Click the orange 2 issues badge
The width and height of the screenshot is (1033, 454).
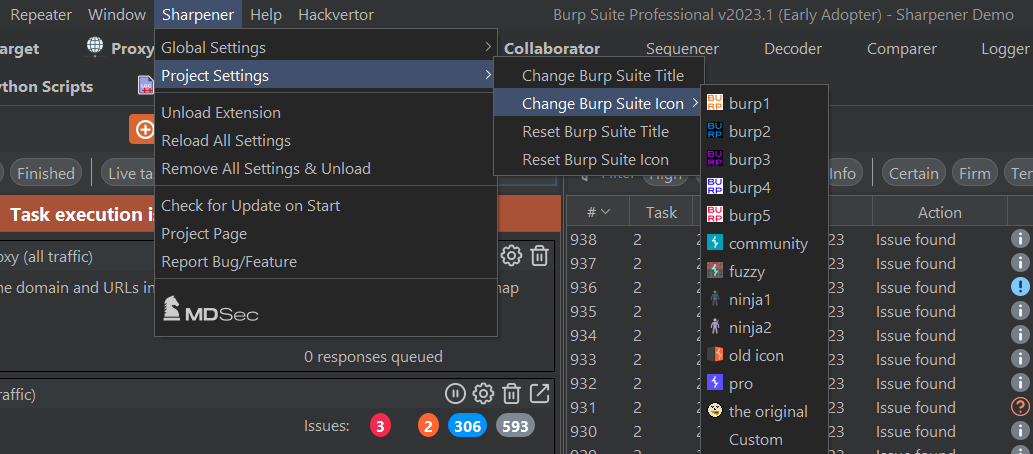(428, 426)
